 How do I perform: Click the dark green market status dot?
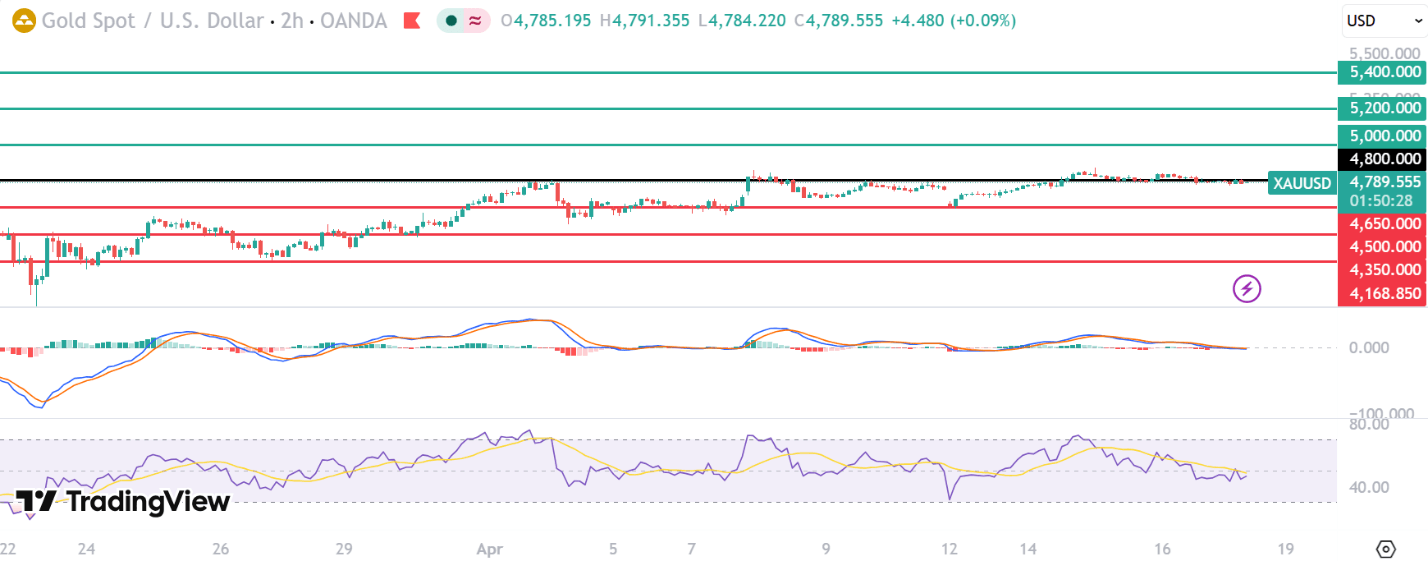[452, 20]
